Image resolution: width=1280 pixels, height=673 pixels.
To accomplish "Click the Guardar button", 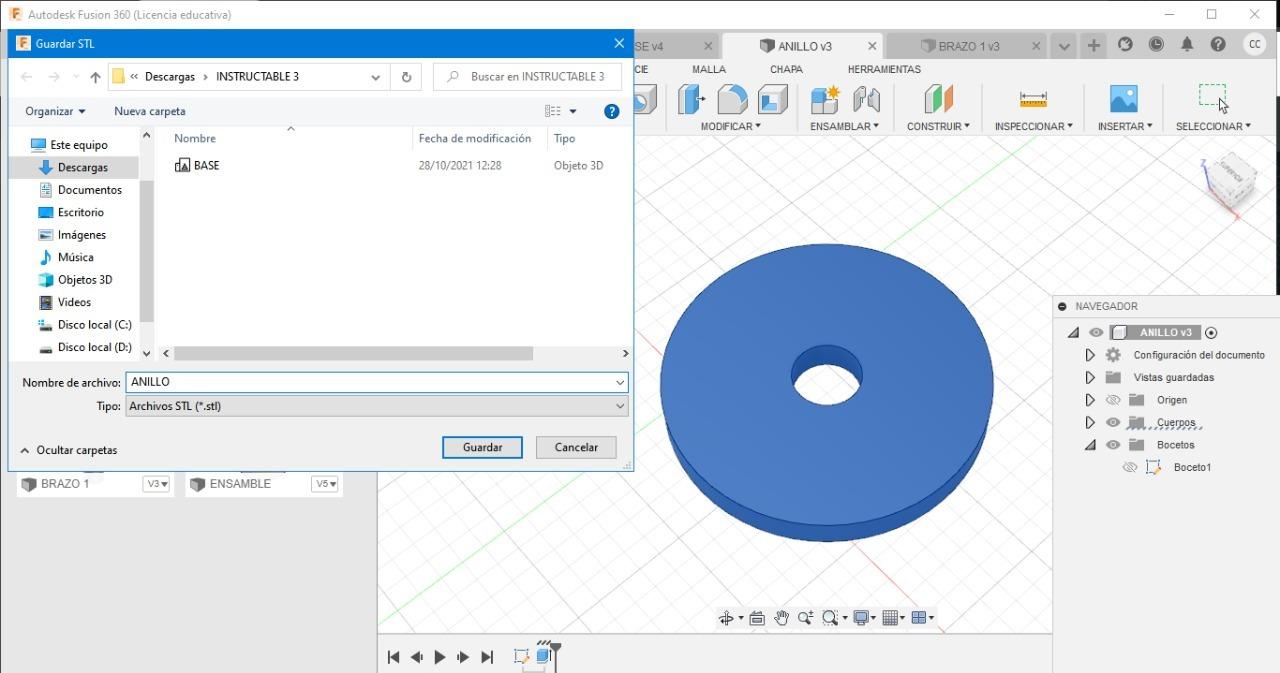I will [x=482, y=447].
